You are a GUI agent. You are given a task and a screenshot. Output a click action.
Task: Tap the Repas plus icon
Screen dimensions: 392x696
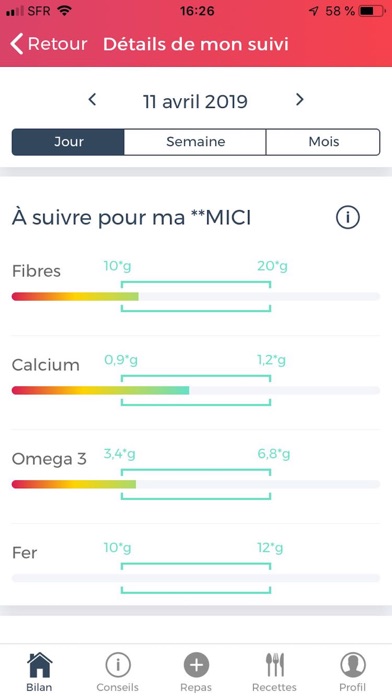click(196, 665)
